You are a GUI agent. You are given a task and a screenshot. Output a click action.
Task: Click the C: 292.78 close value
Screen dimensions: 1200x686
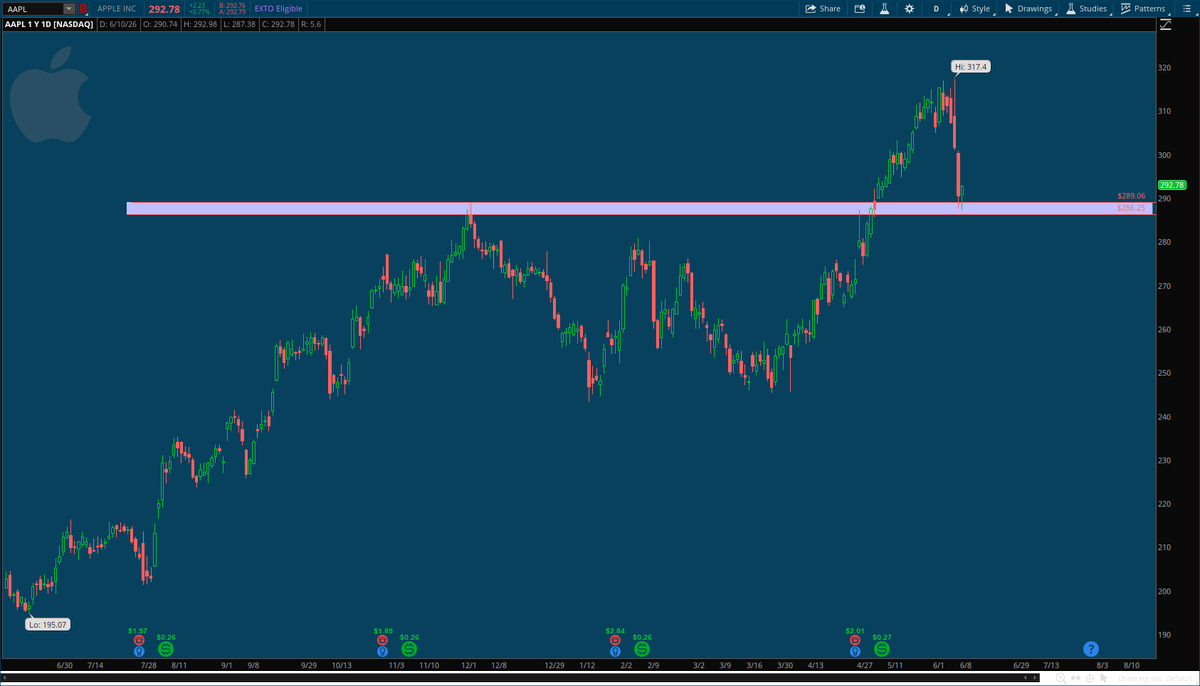(279, 23)
